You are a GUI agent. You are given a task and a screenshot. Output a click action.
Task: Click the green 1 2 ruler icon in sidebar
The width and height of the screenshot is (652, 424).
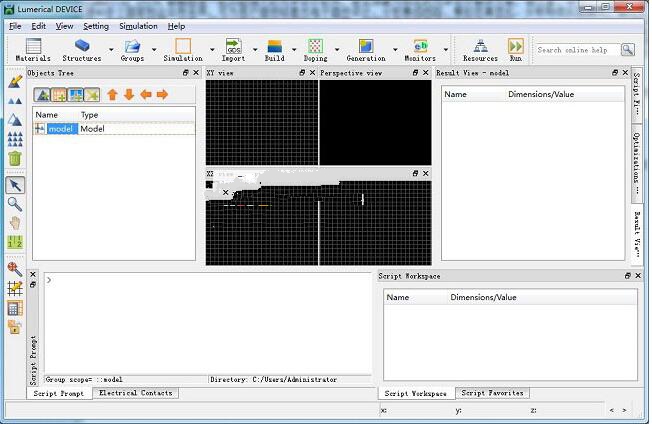pyautogui.click(x=15, y=242)
